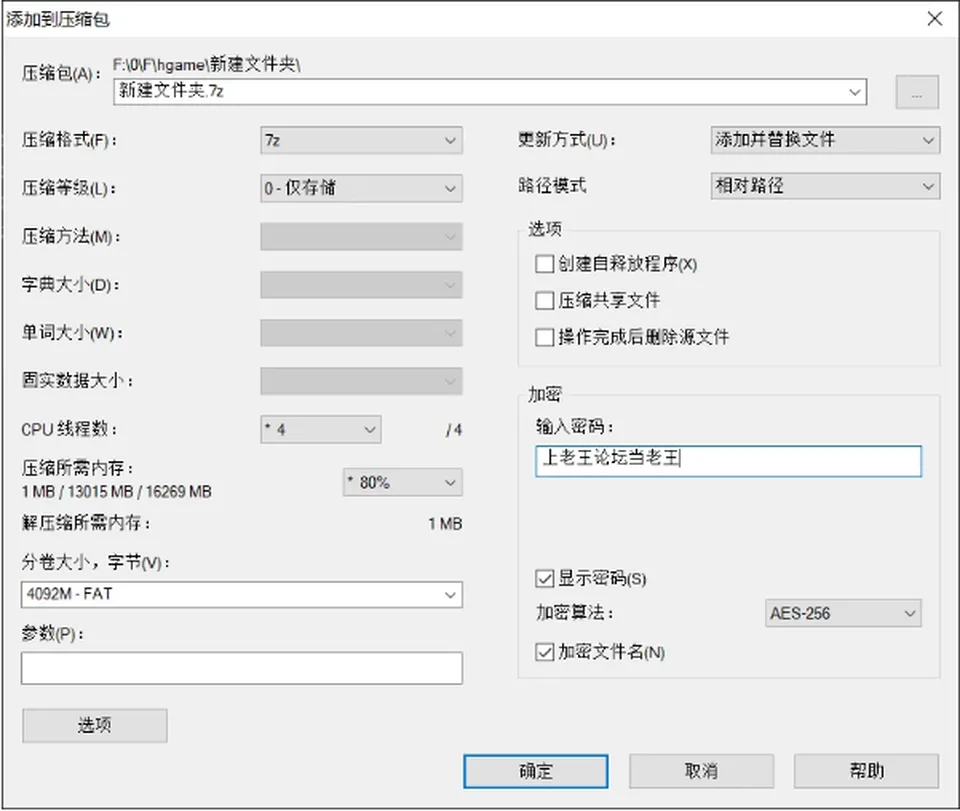Screen dimensions: 960x811
Task: Expand the 压缩等级 dropdown showing 仅存储
Action: pyautogui.click(x=361, y=188)
